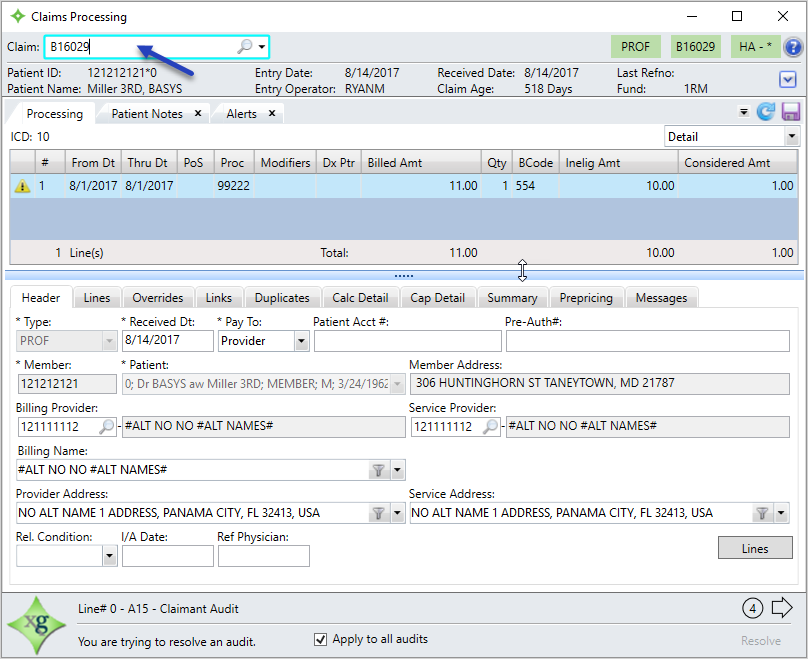808x659 pixels.
Task: Click the xg diamond logo icon
Action: (x=36, y=625)
